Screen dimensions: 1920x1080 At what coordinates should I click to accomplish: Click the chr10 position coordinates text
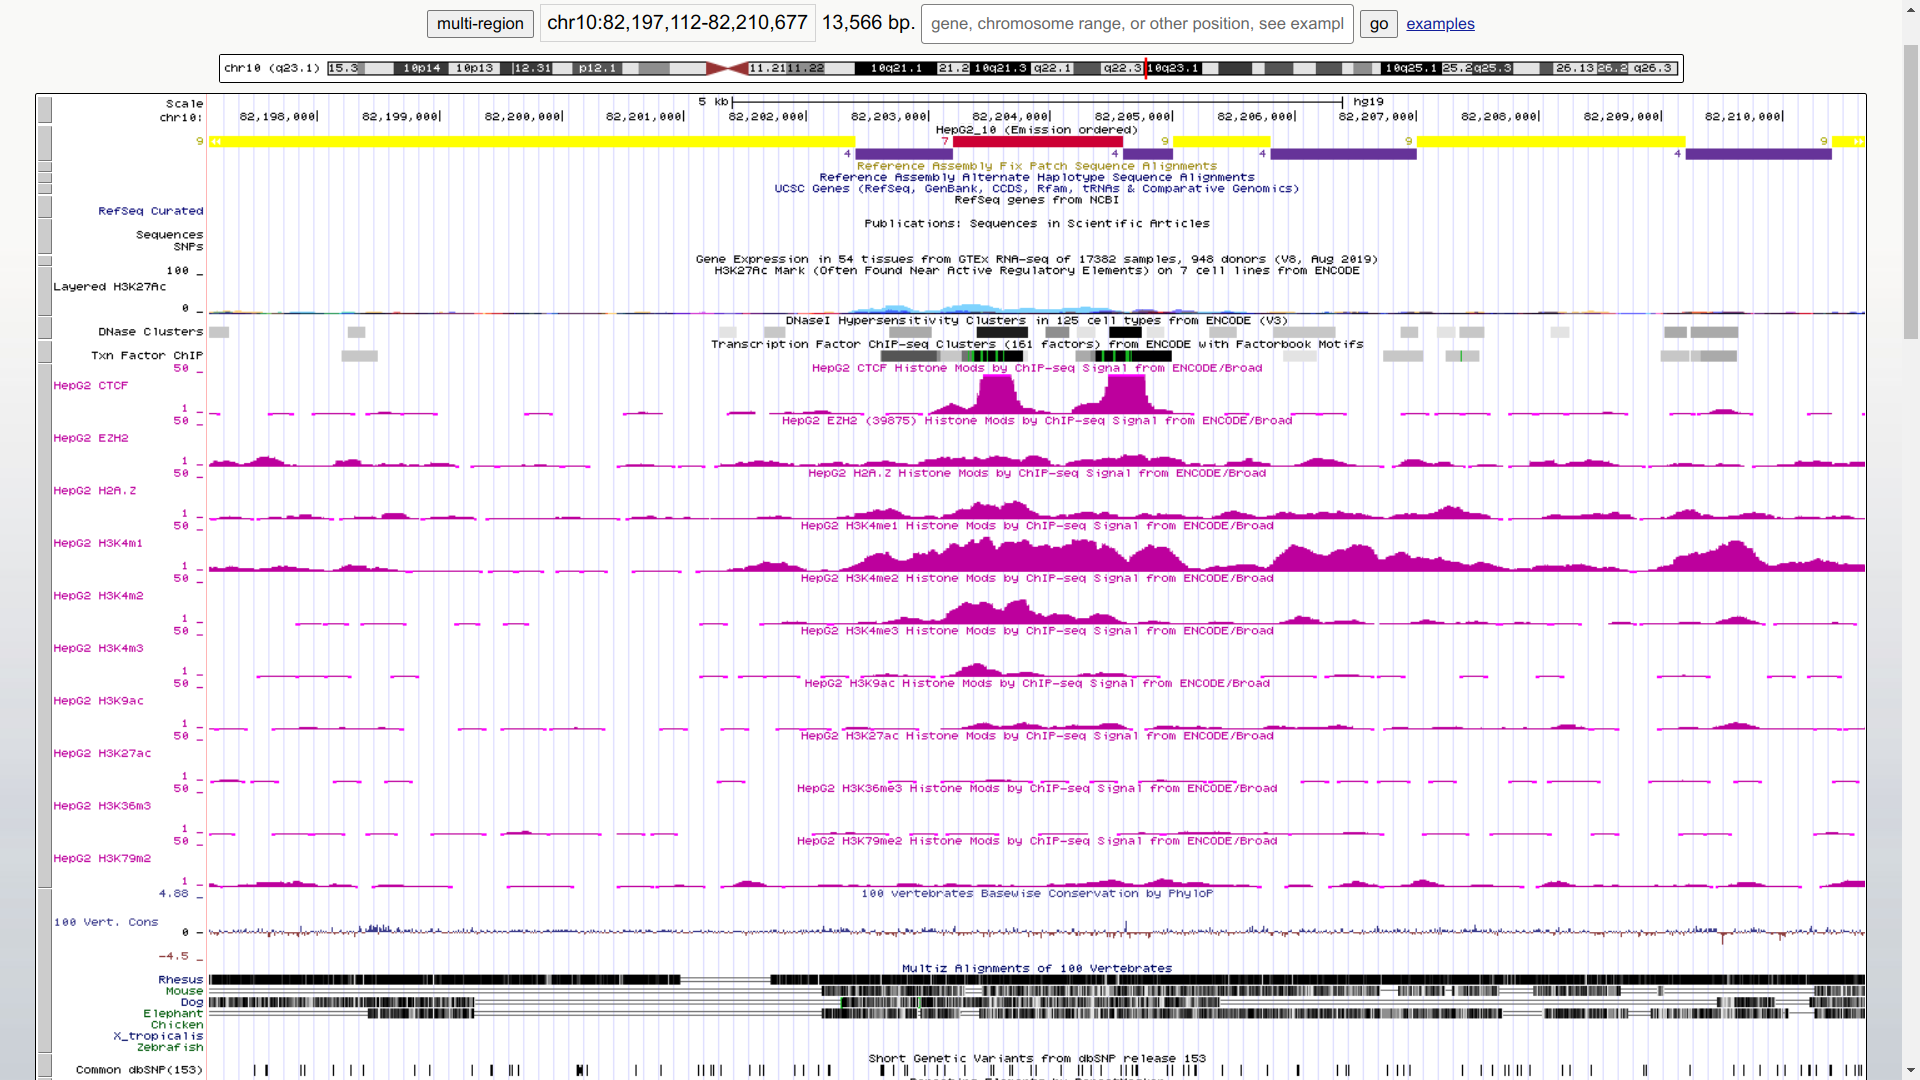(677, 23)
